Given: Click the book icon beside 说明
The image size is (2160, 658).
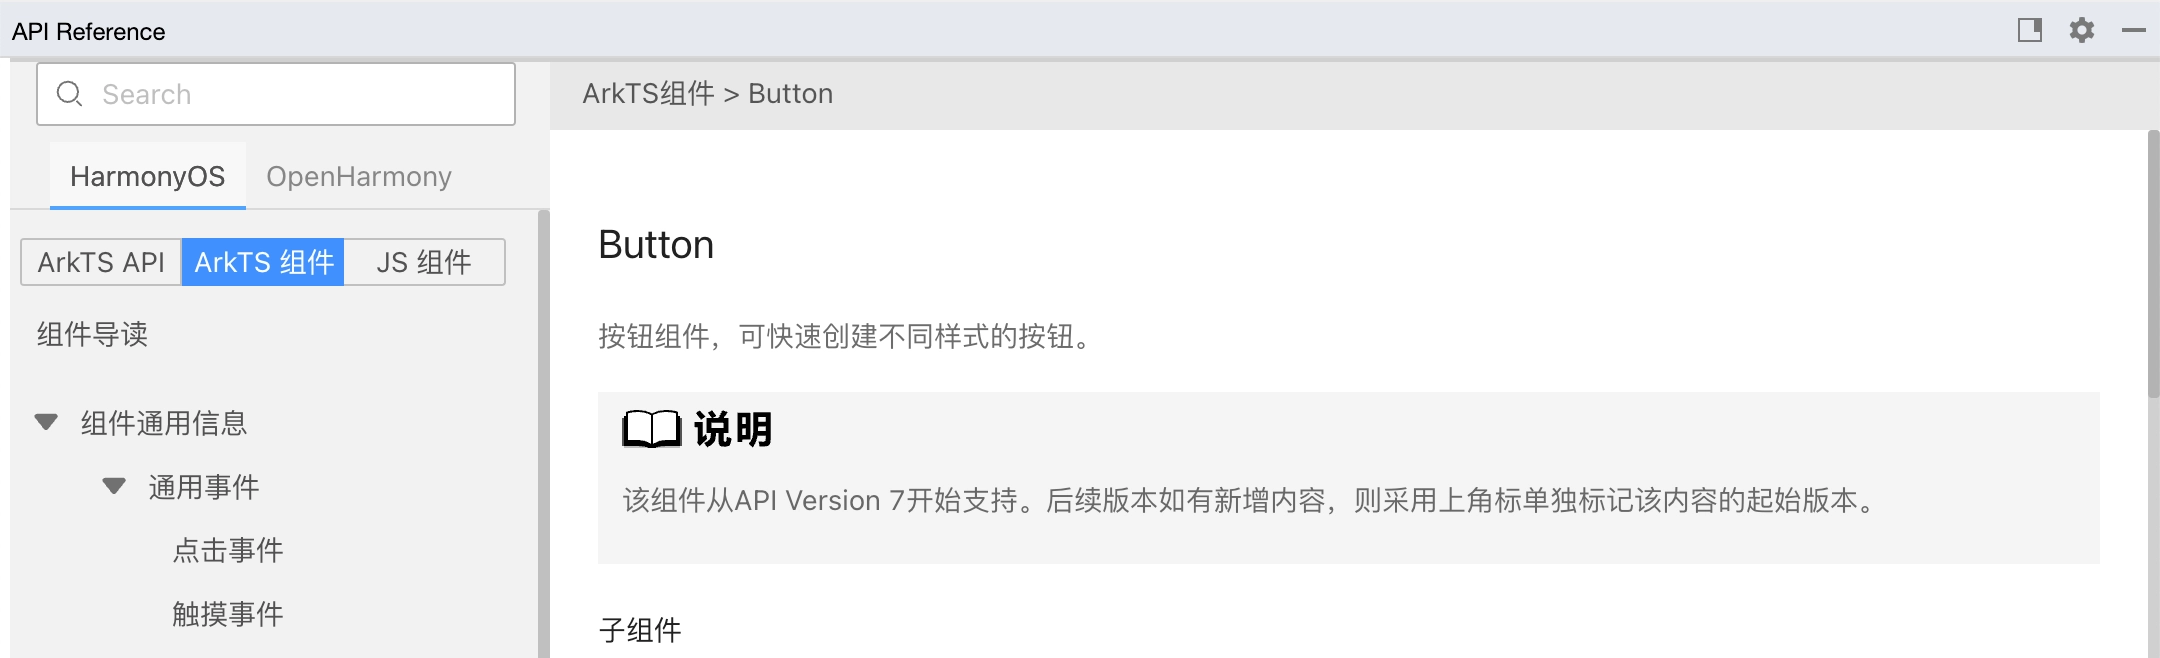Looking at the screenshot, I should click(651, 429).
